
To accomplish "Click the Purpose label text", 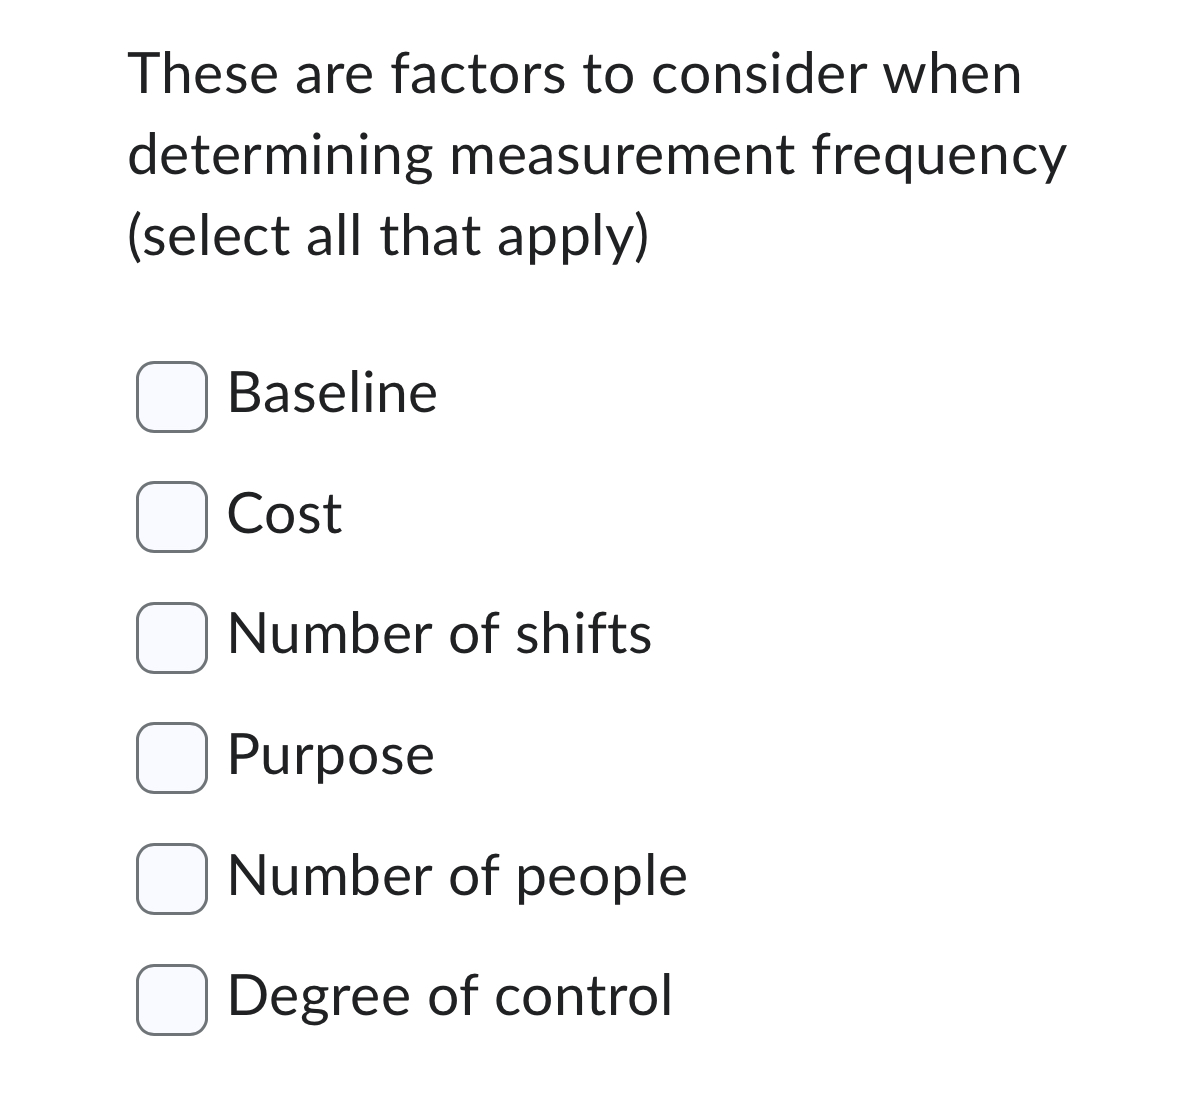I will 330,756.
